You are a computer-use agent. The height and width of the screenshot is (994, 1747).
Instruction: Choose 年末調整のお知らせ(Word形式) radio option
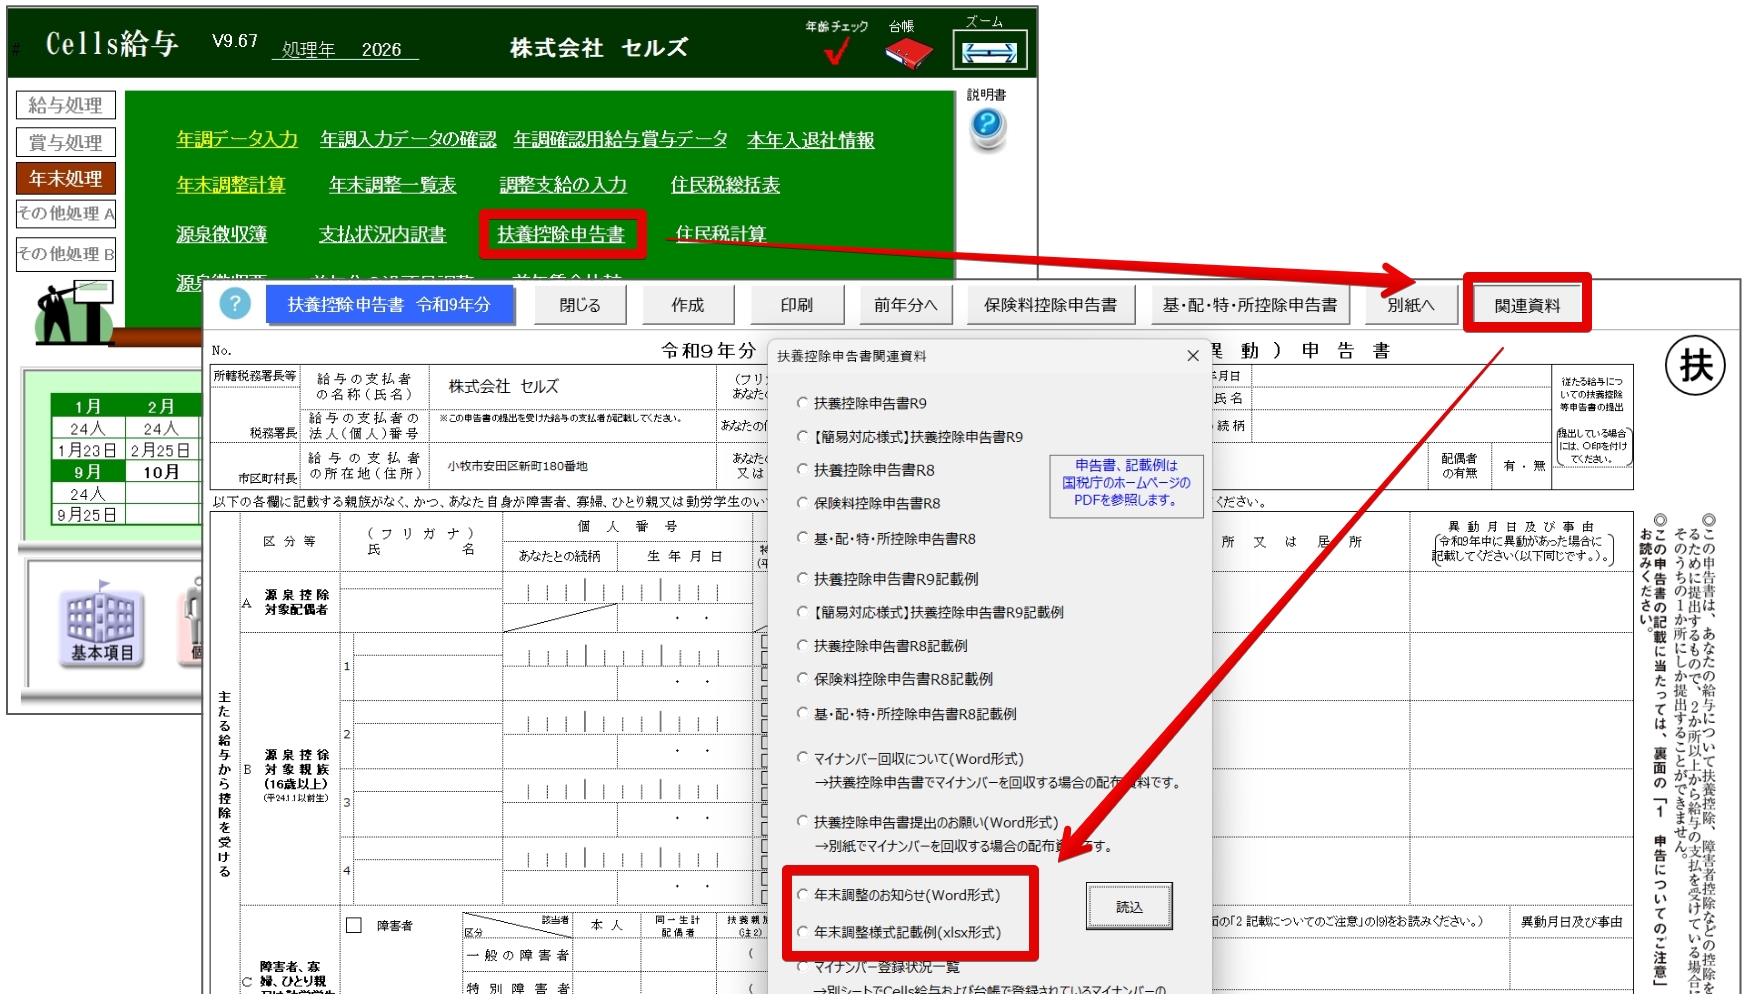tap(802, 895)
